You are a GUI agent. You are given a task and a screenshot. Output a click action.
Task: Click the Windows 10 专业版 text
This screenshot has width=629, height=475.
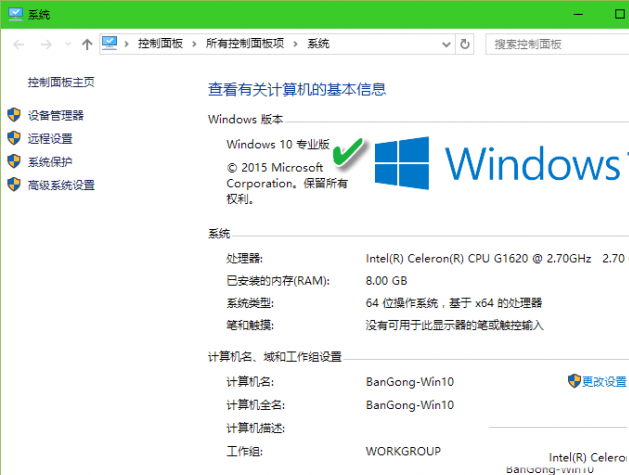coord(278,144)
